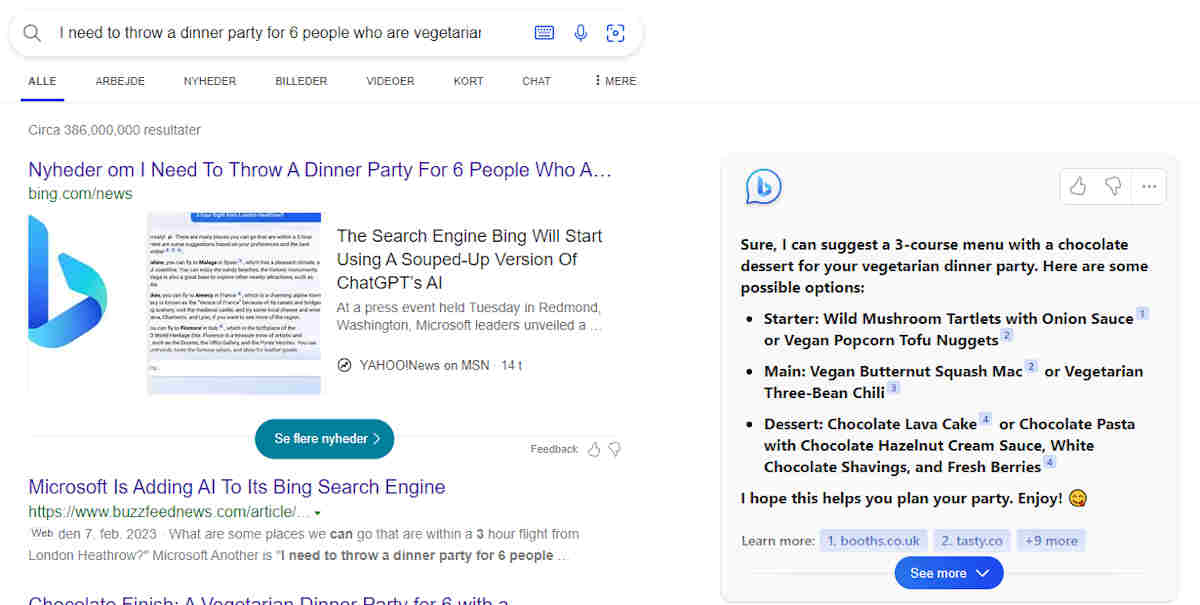Image resolution: width=1200 pixels, height=605 pixels.
Task: Open buzzfeednews URL dropdown arrow
Action: [x=317, y=513]
